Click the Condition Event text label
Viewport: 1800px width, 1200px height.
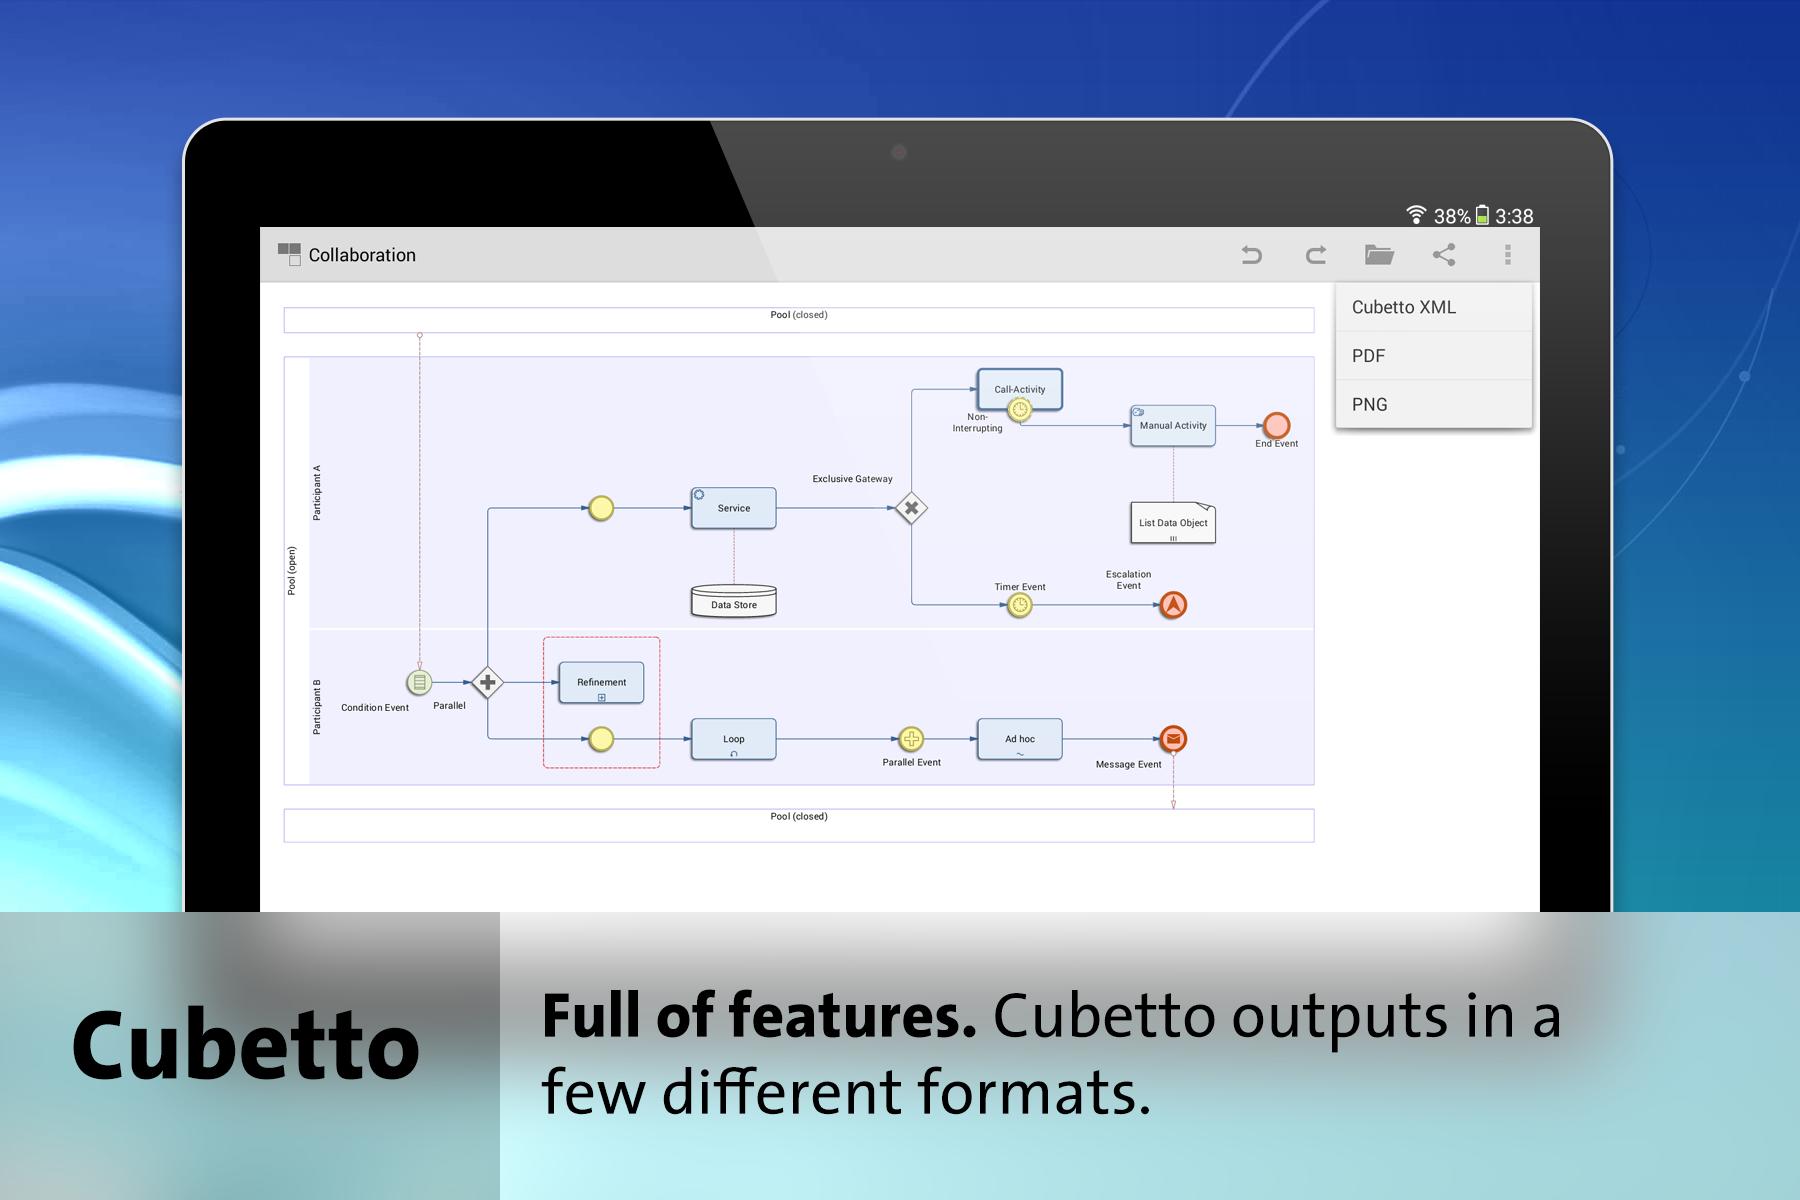[375, 708]
